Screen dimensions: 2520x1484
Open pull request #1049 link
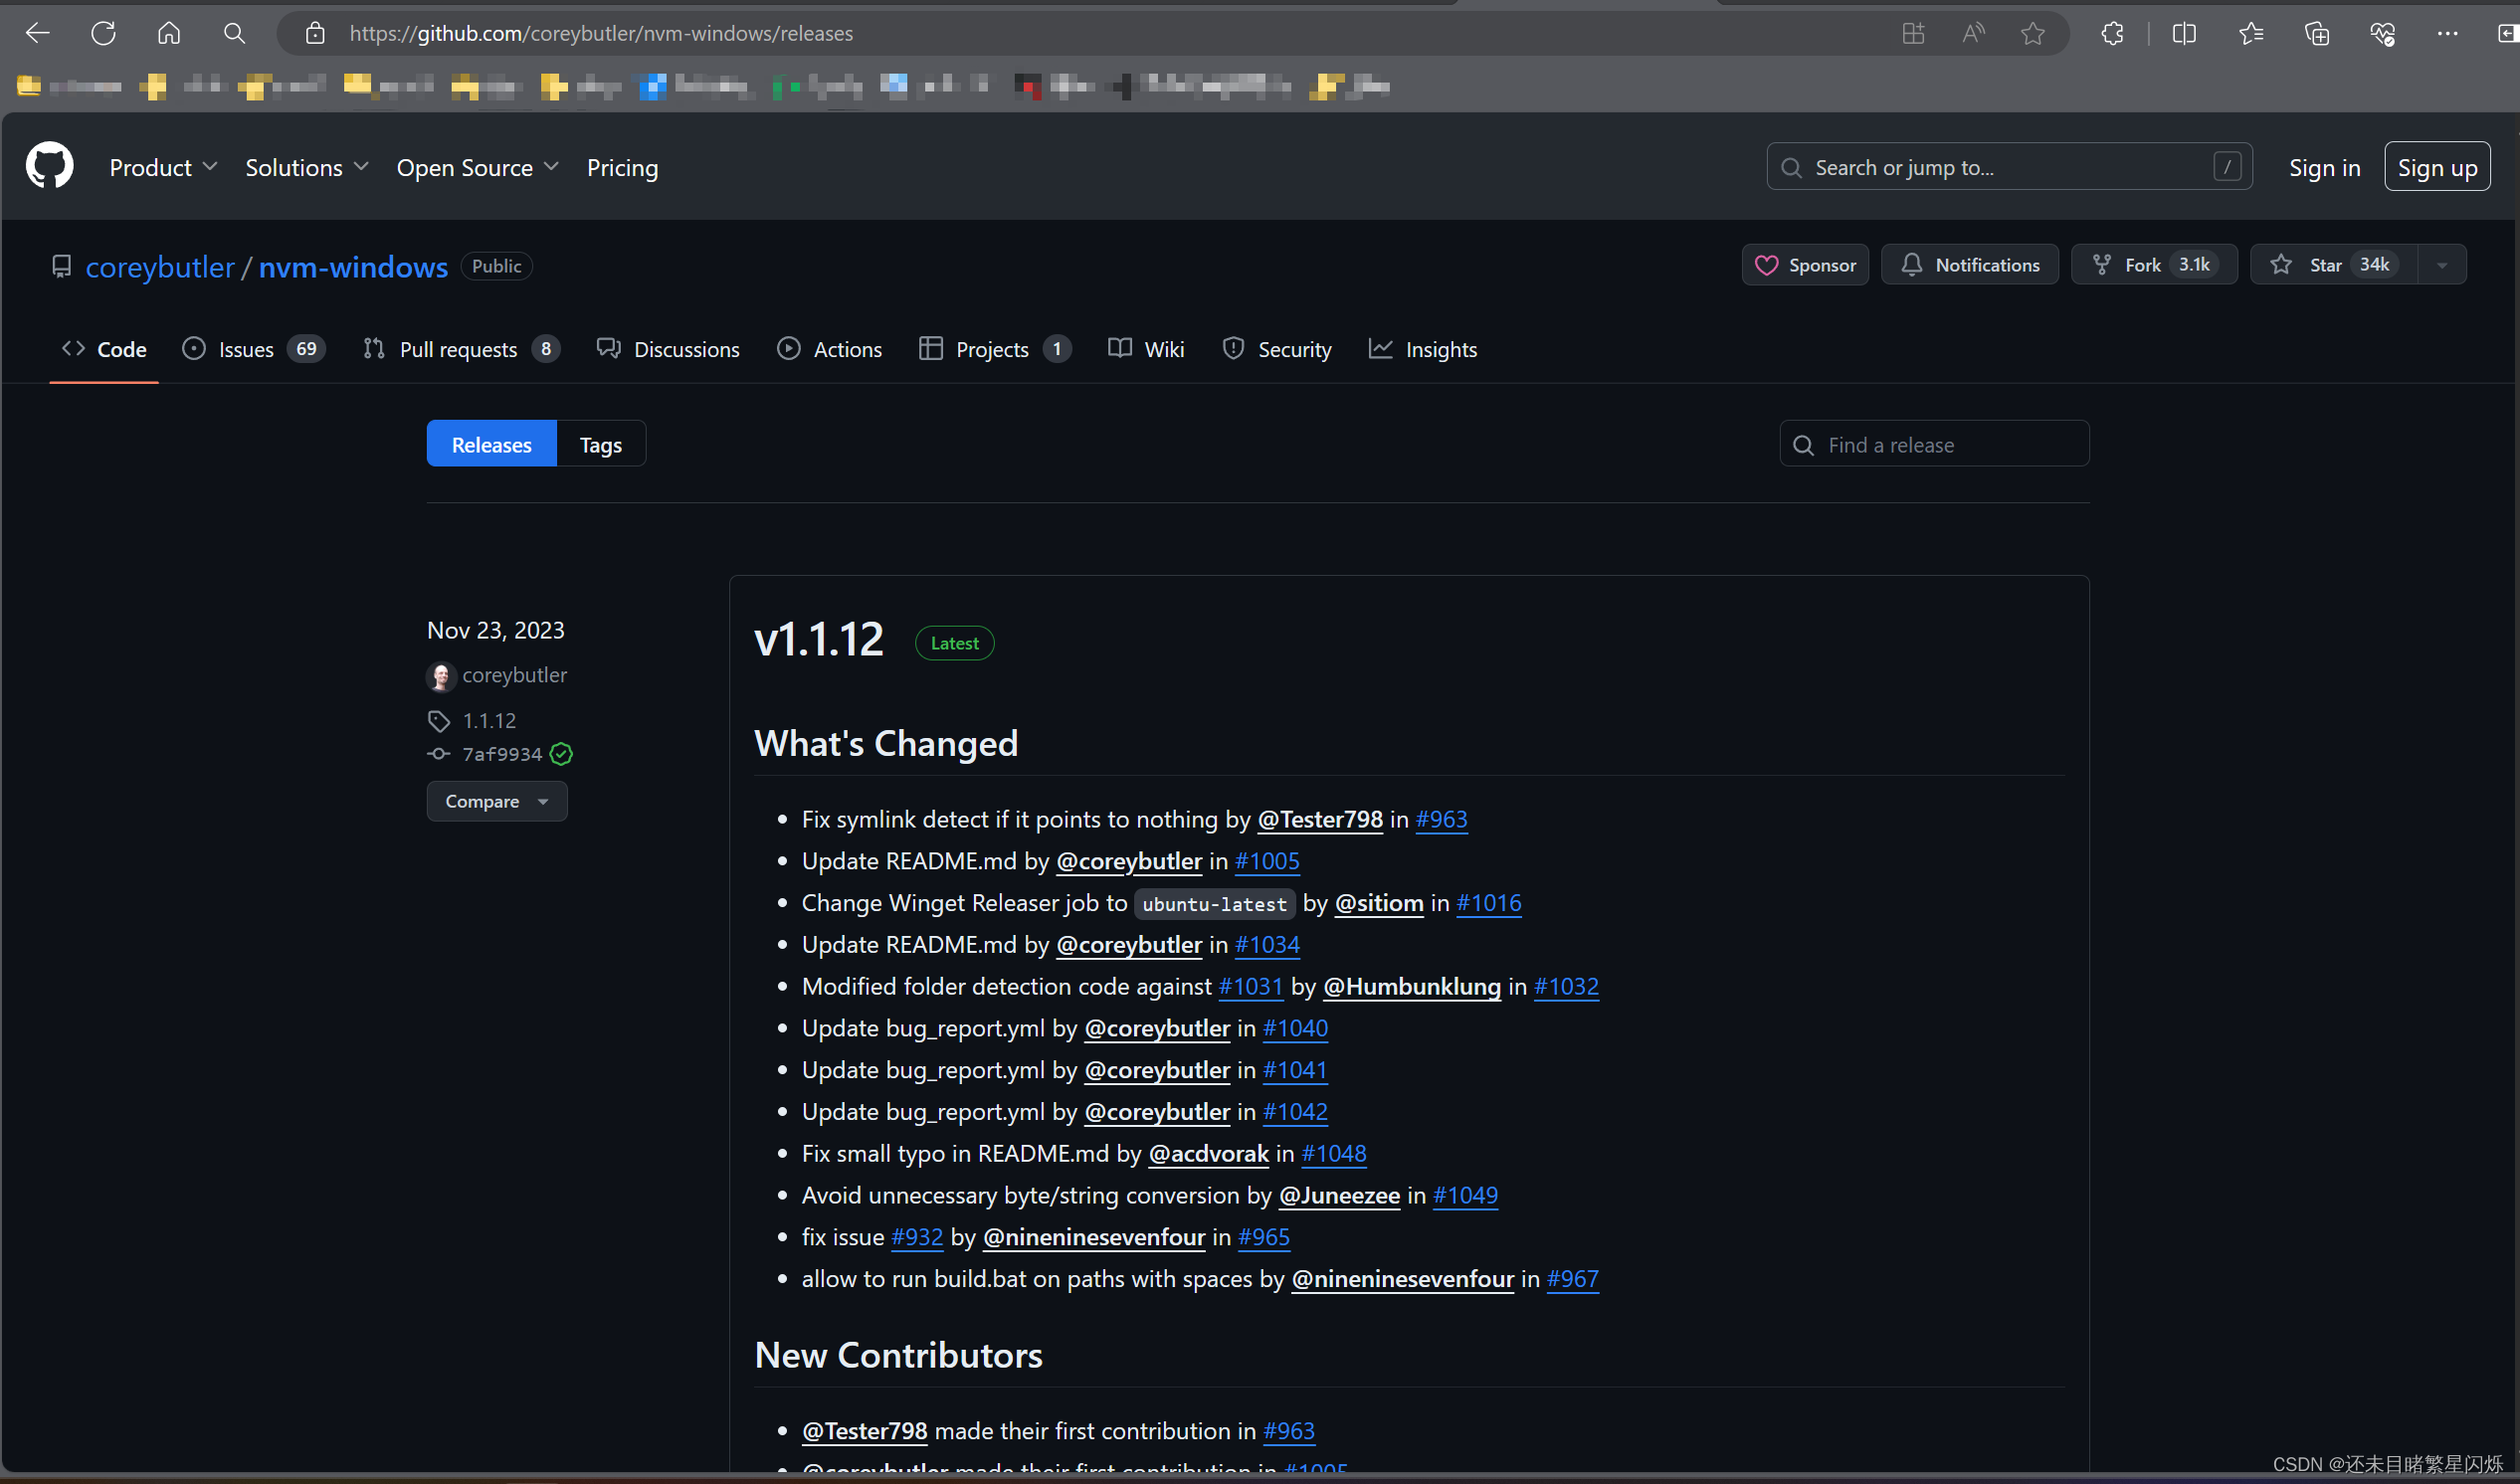click(1465, 1195)
